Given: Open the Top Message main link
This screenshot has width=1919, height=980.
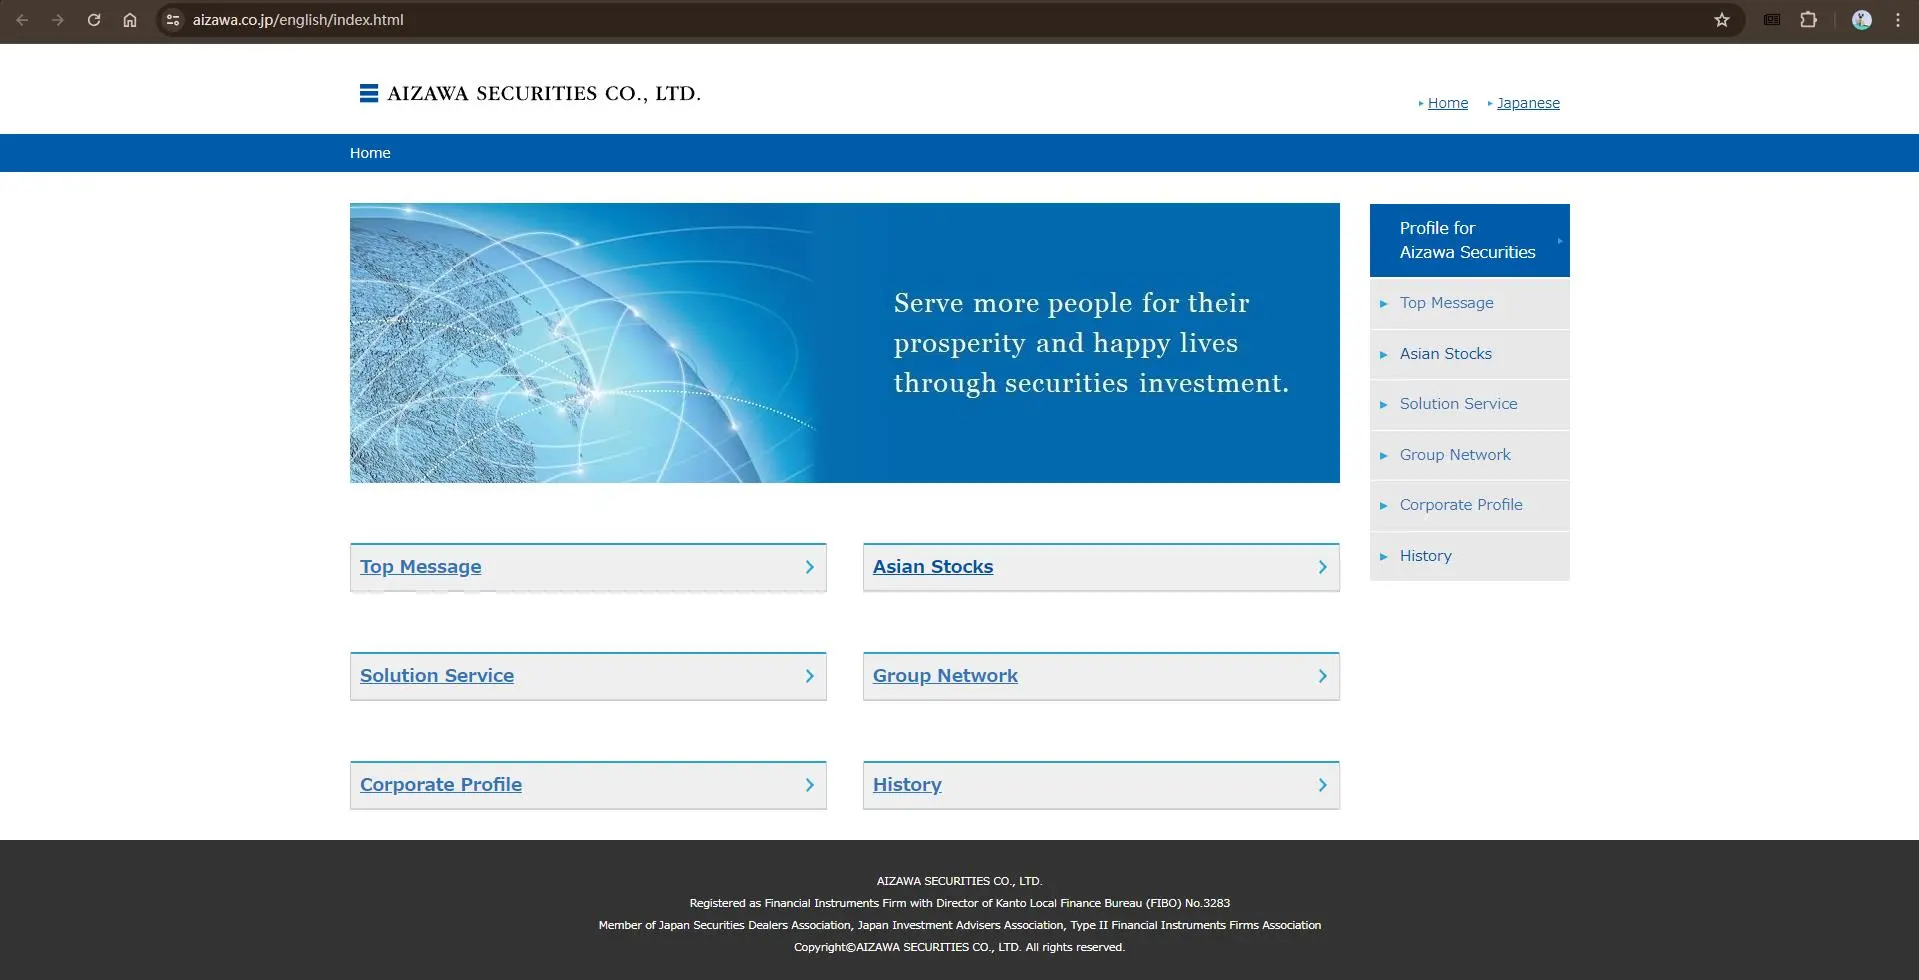Looking at the screenshot, I should click(x=421, y=567).
